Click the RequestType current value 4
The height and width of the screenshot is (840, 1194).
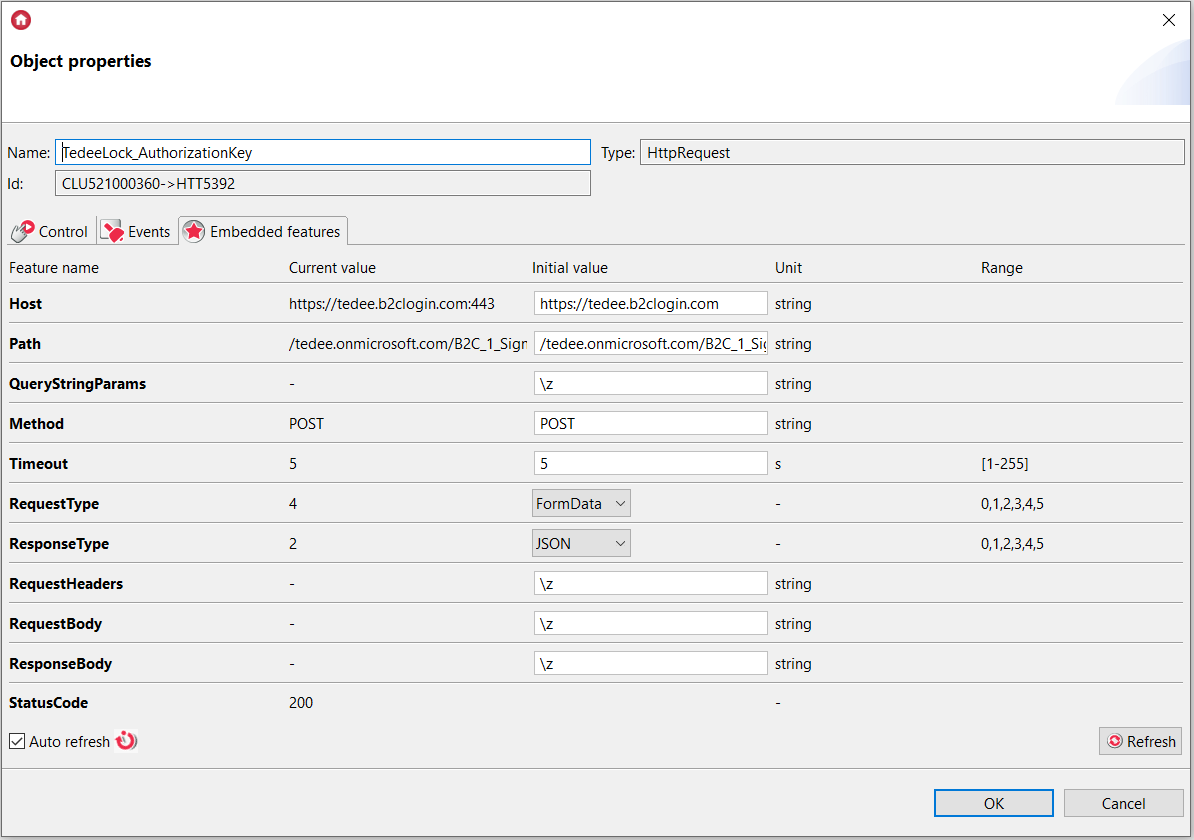(293, 503)
